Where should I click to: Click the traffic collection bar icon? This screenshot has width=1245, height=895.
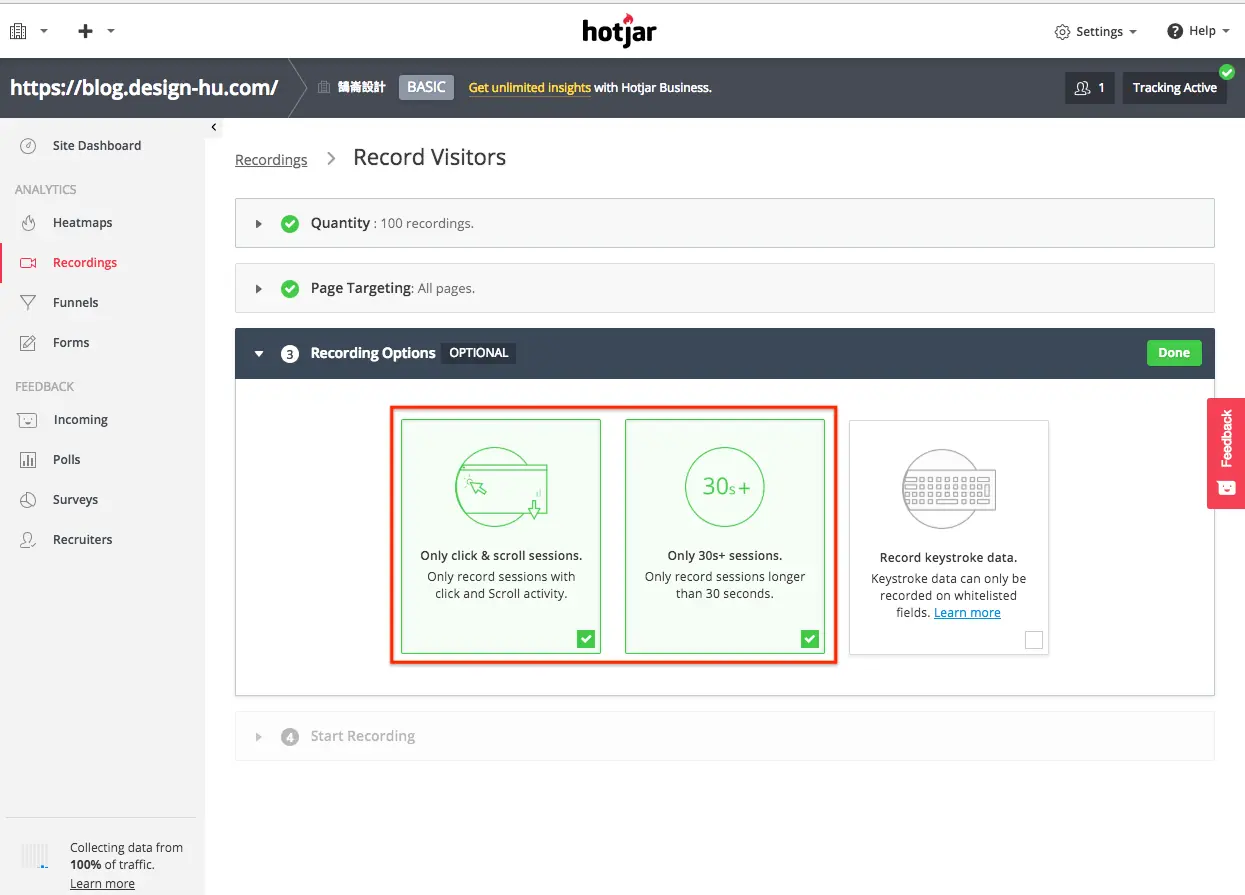click(34, 856)
